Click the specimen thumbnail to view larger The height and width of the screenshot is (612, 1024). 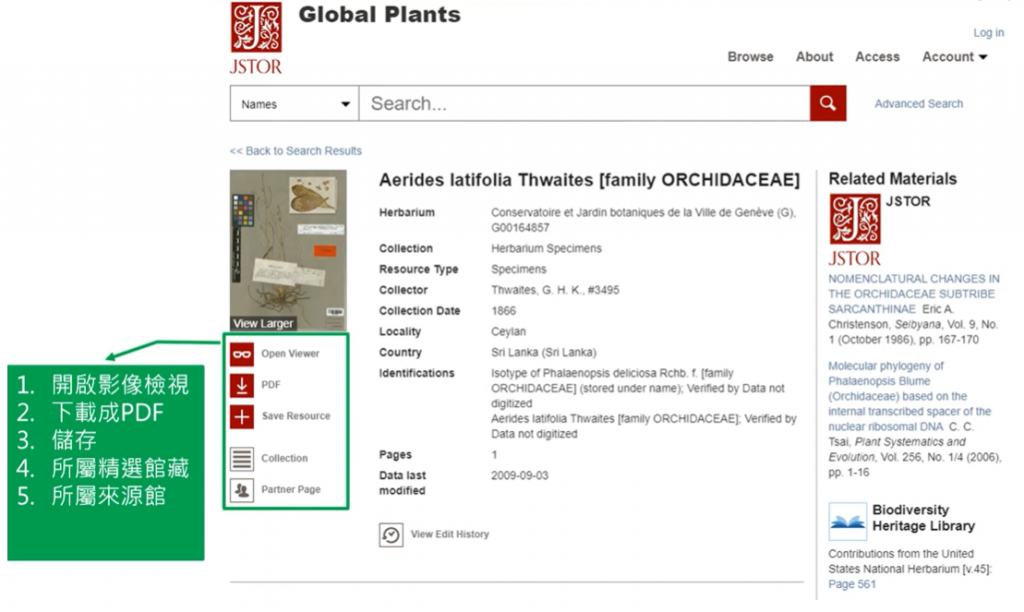tap(288, 250)
